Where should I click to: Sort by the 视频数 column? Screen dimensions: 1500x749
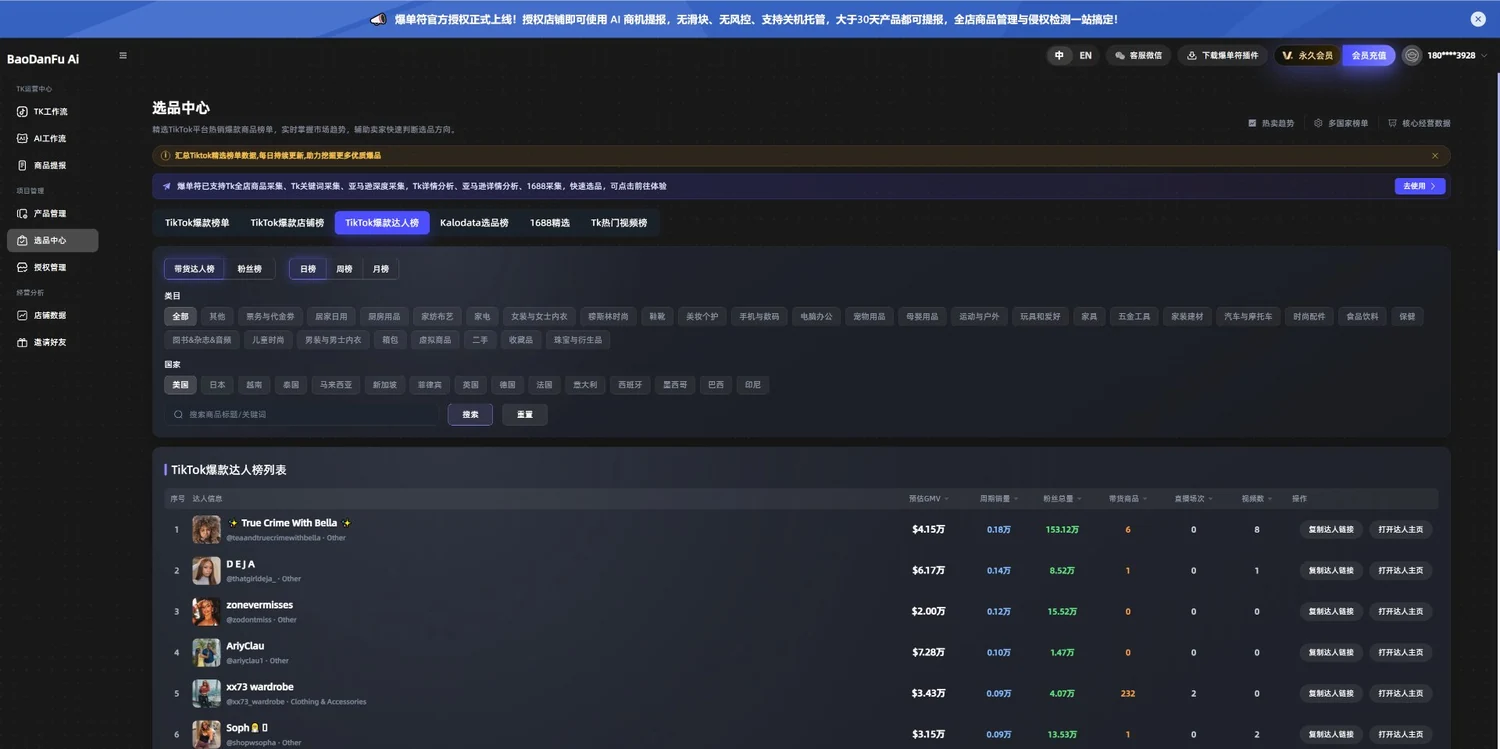(x=1257, y=498)
